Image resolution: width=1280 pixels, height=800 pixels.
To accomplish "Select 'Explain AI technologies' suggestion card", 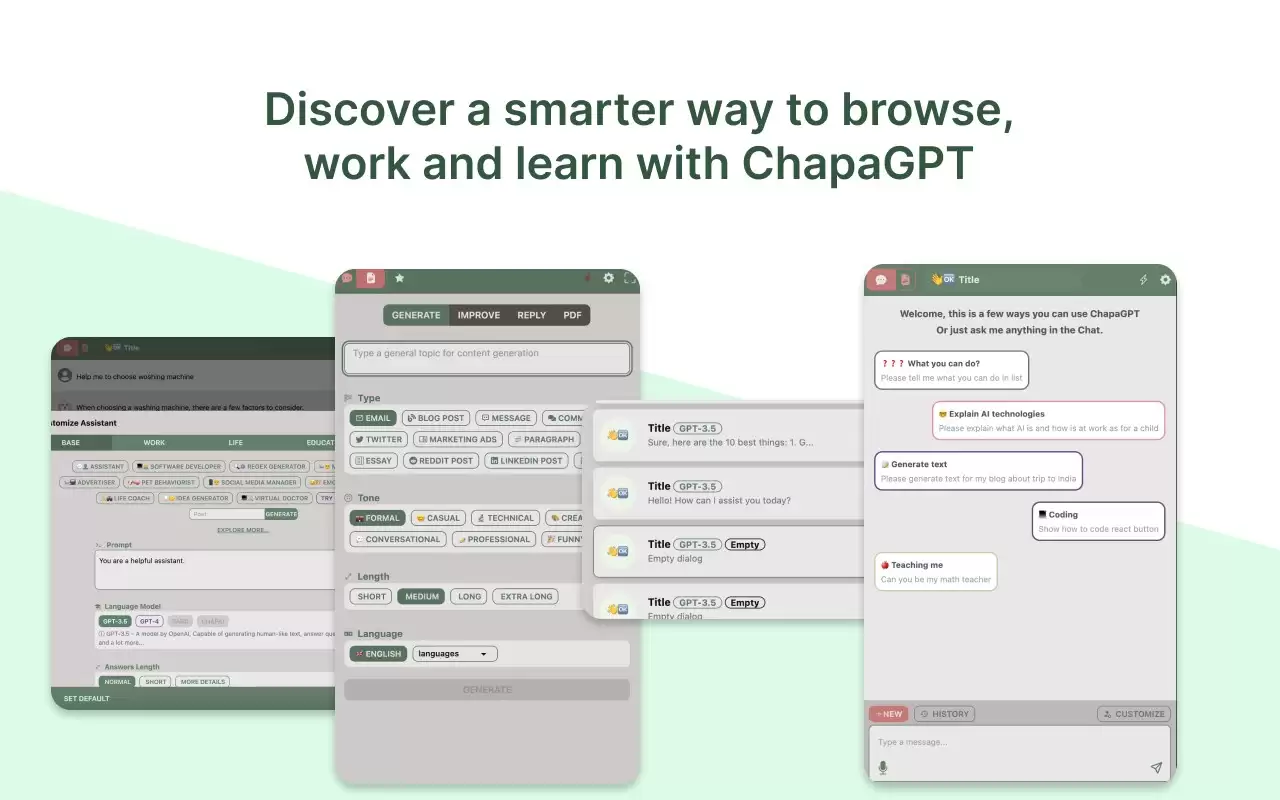I will pyautogui.click(x=1049, y=420).
